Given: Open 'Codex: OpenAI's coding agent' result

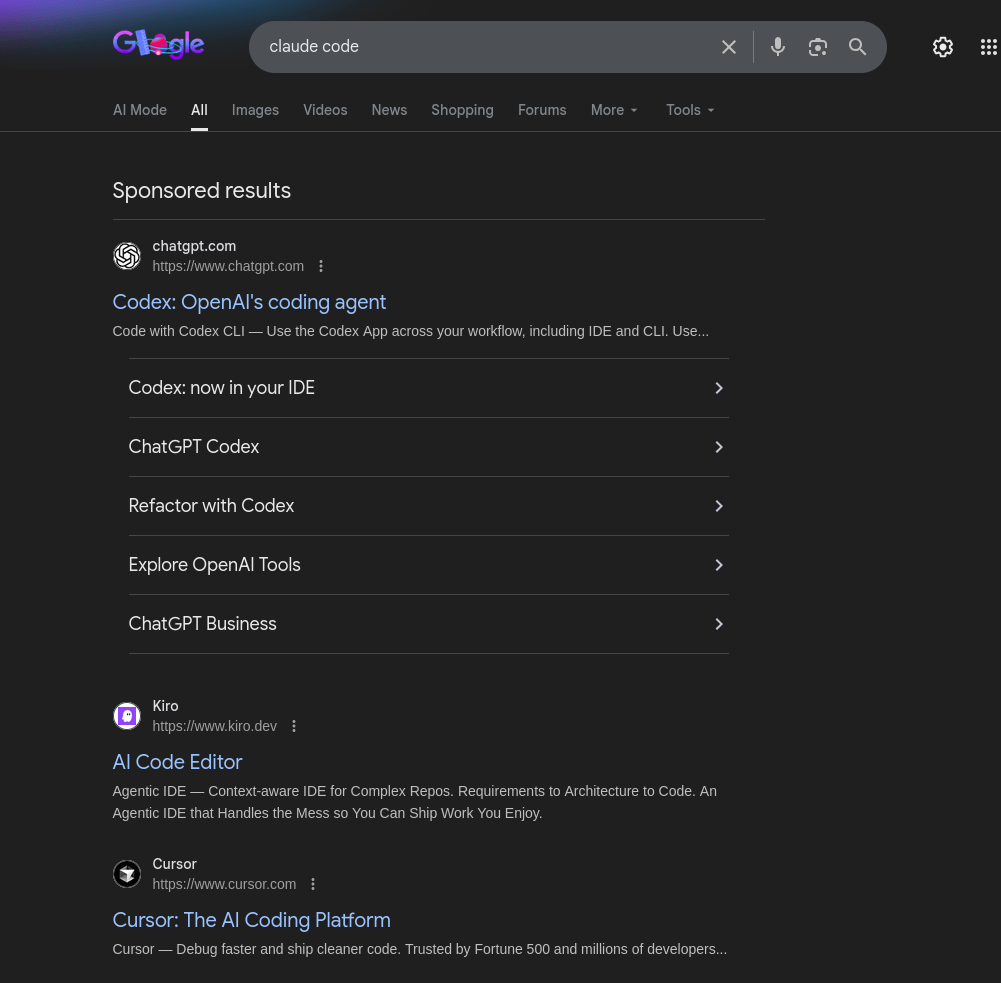Looking at the screenshot, I should point(249,302).
